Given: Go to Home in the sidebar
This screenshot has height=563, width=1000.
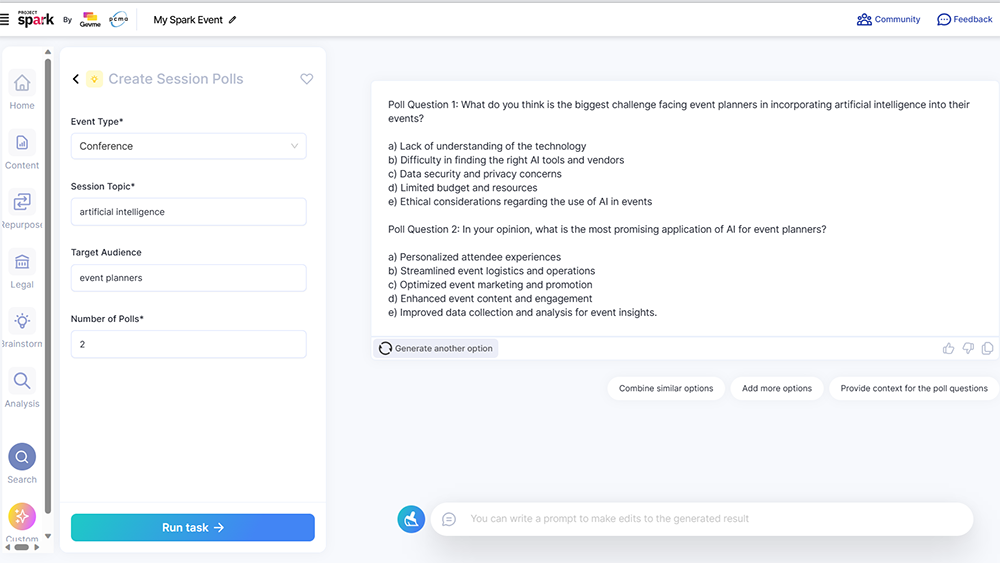Looking at the screenshot, I should 22,83.
